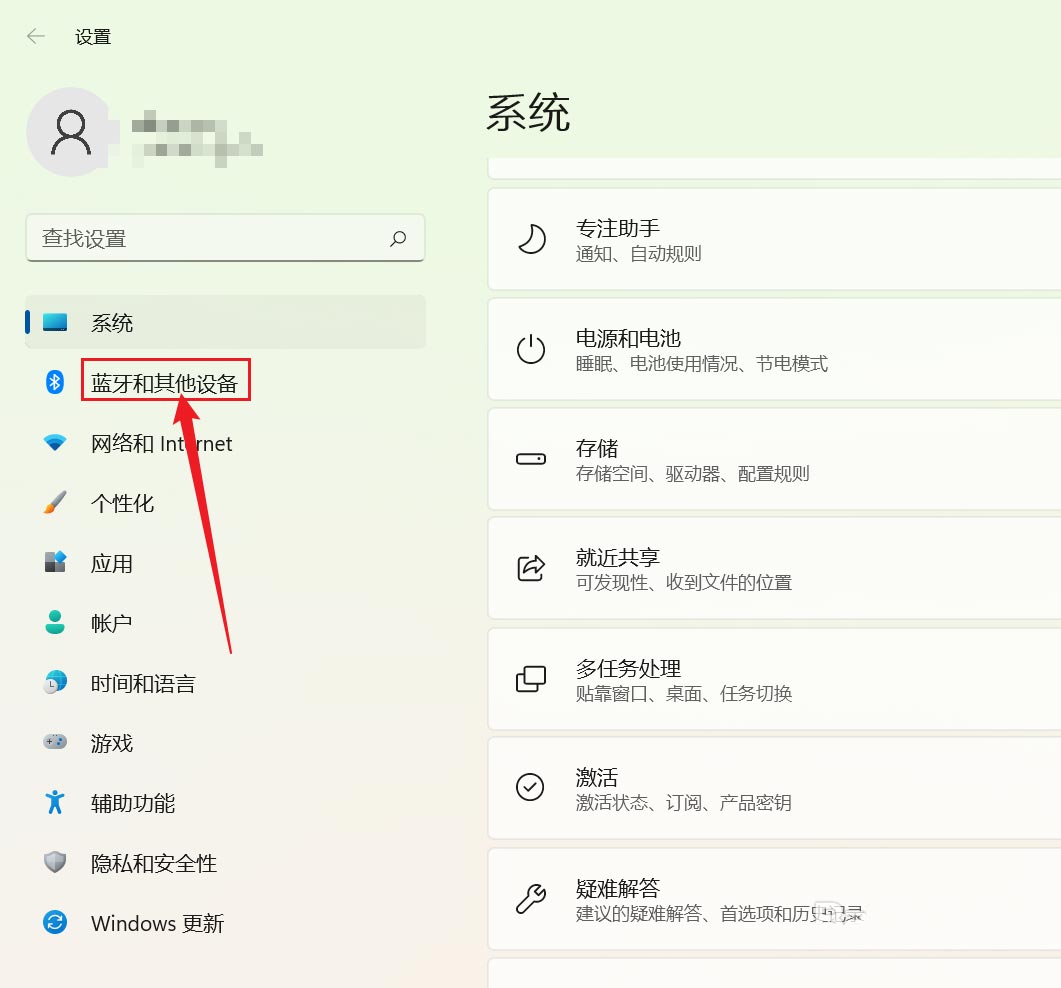Click the privacy shield icon

[x=55, y=862]
